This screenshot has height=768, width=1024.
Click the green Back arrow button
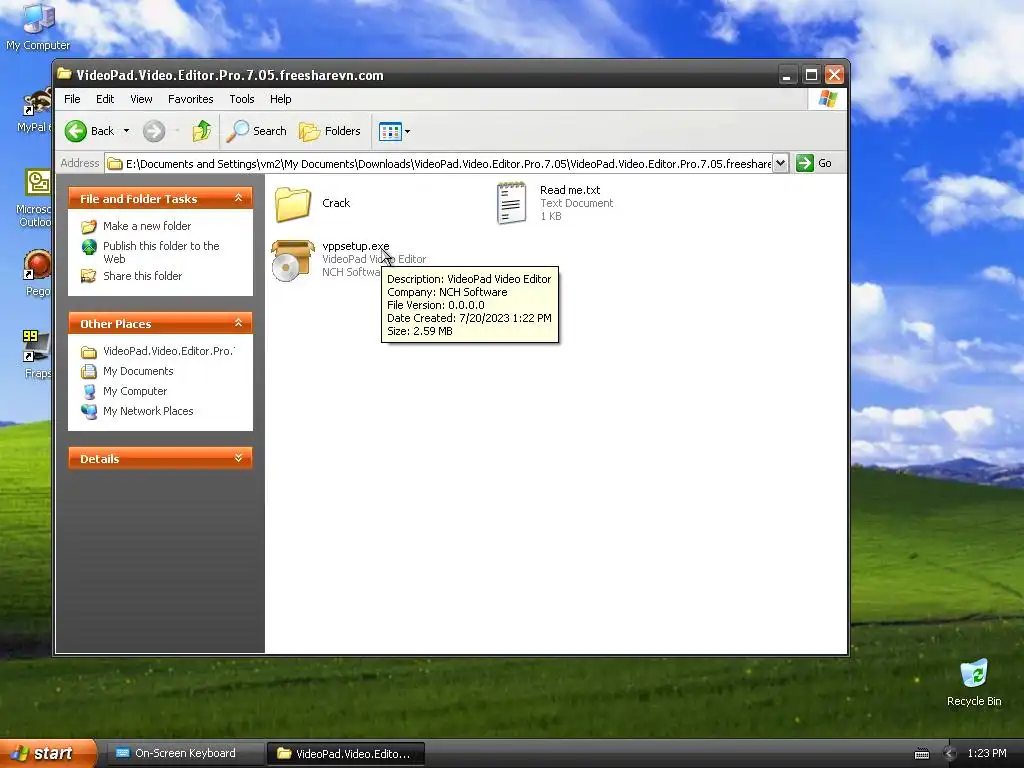(76, 131)
